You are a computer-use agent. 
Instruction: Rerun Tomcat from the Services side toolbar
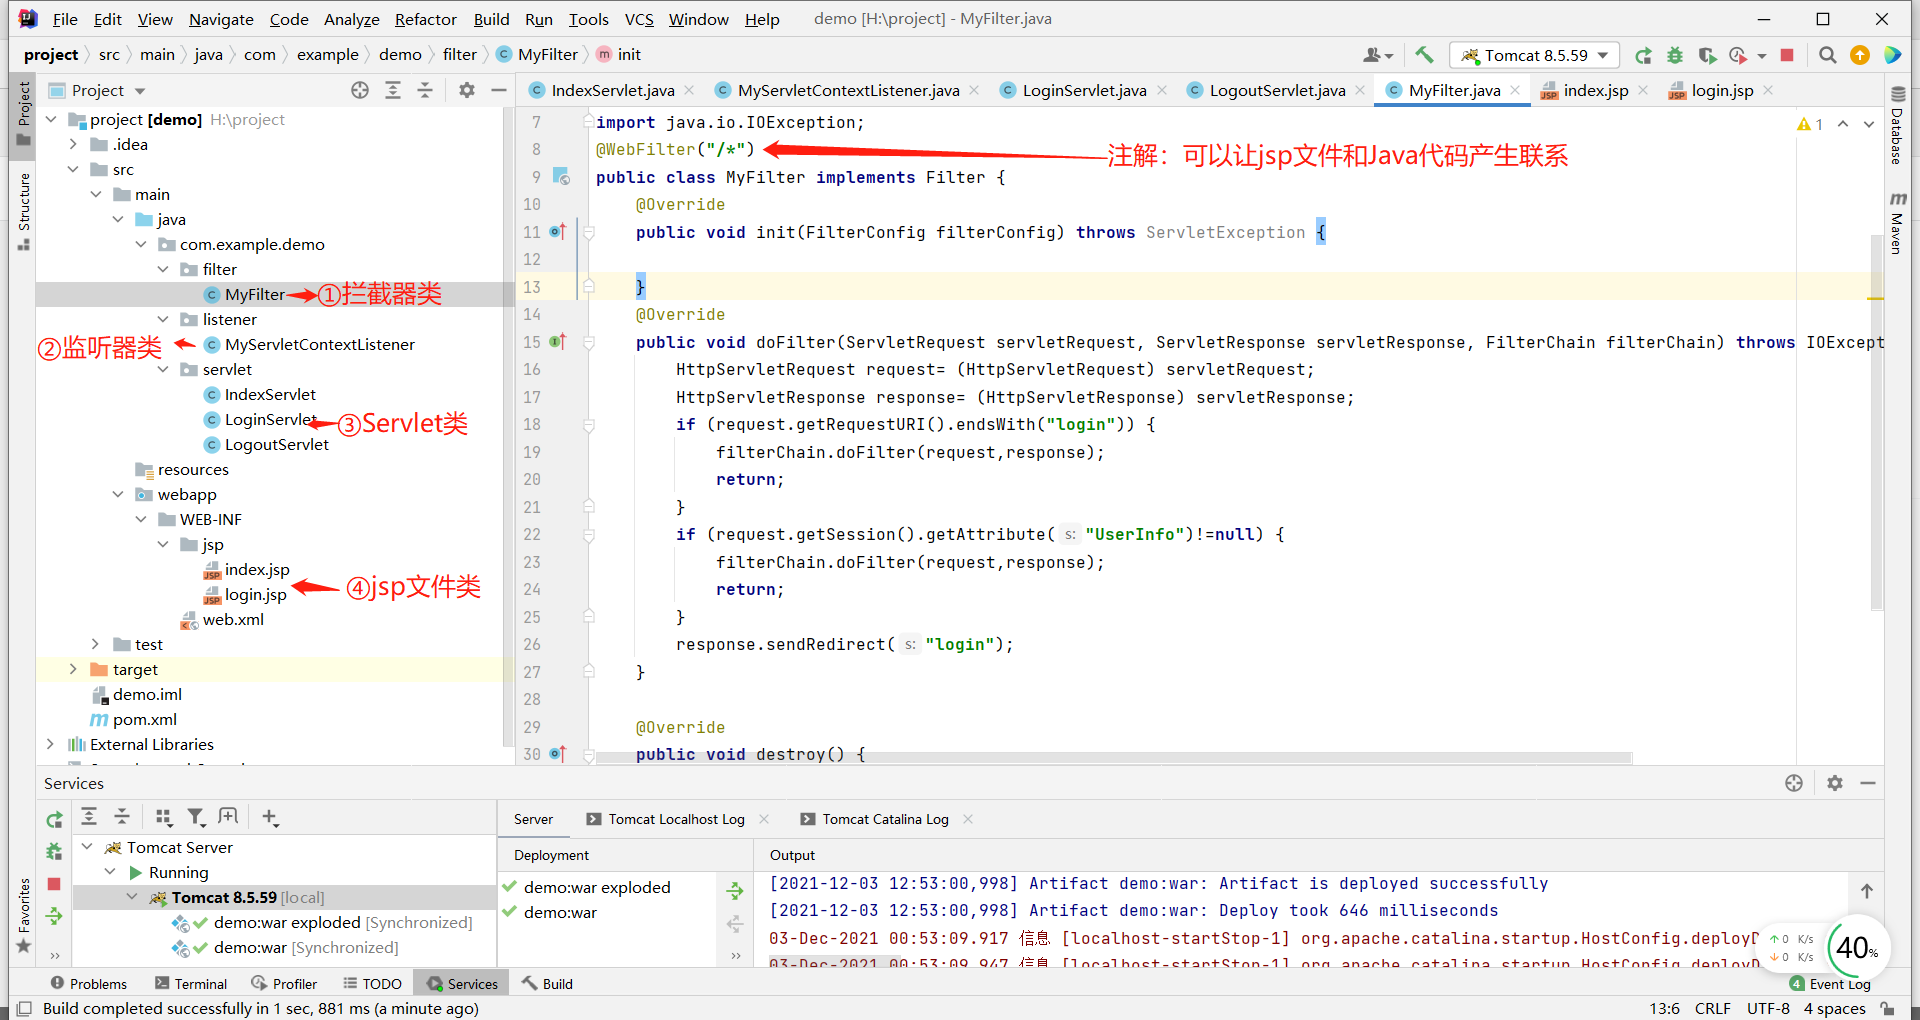(x=54, y=820)
